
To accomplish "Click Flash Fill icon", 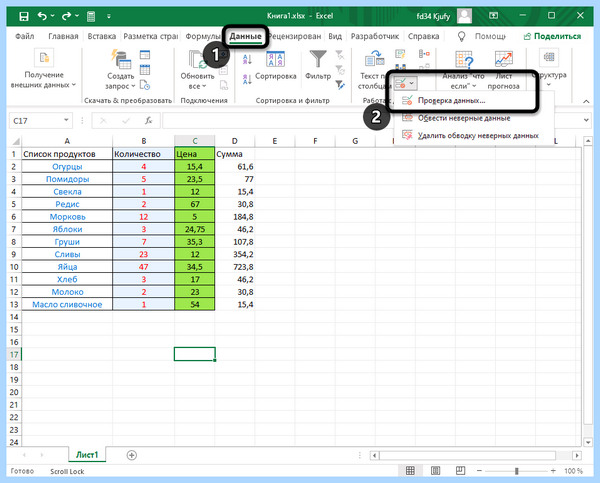I will [400, 54].
